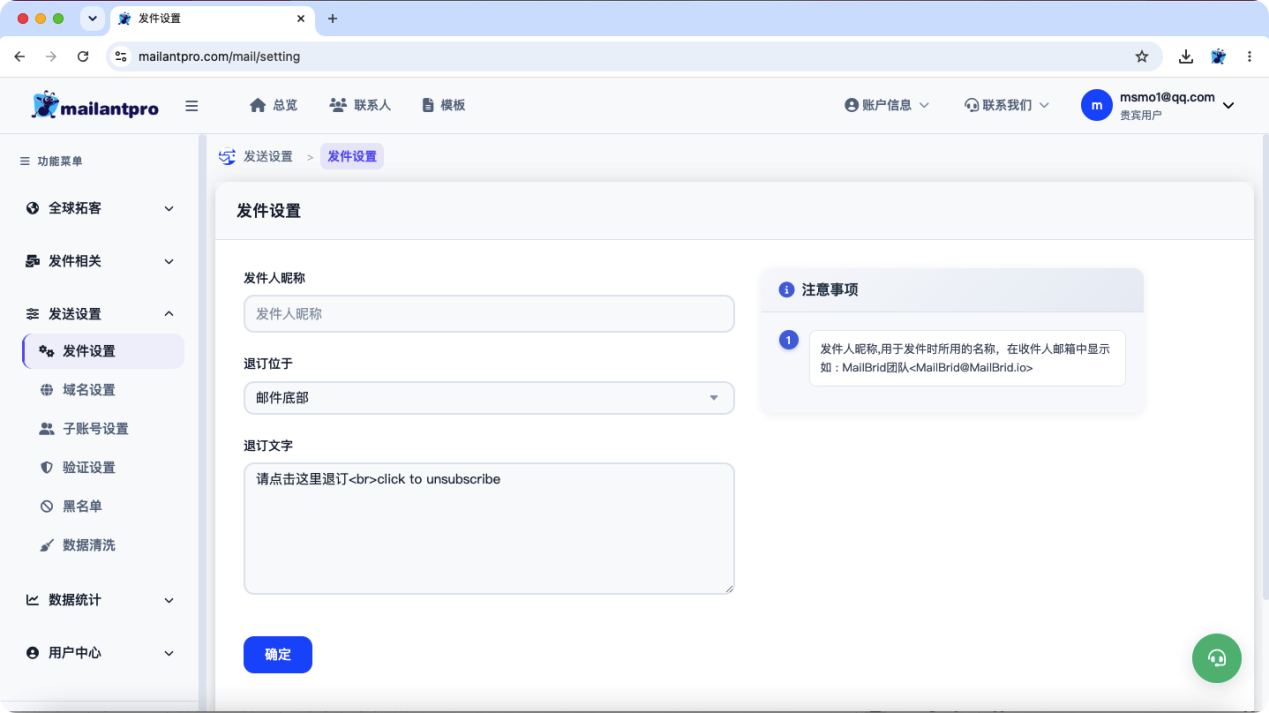Screen dimensions: 1269x713
Task: Open 联系我们 dropdown menu
Action: [x=1007, y=105]
